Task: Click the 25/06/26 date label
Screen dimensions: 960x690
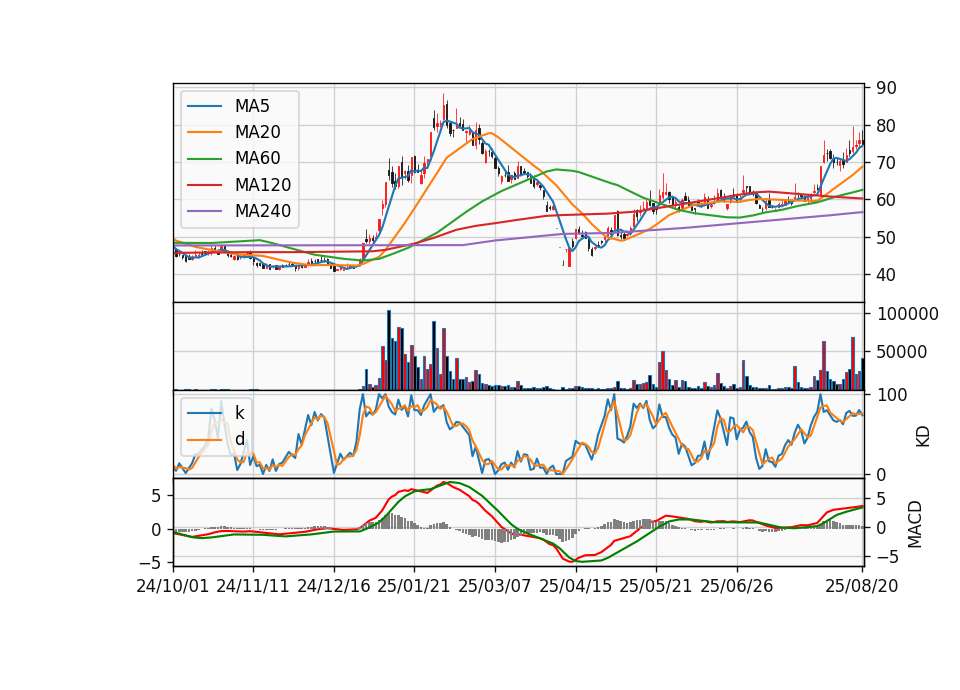Action: (737, 586)
